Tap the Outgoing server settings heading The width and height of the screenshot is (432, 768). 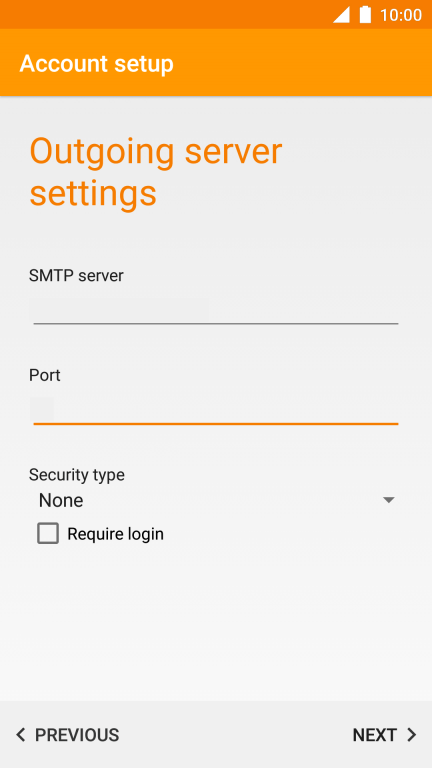156,172
